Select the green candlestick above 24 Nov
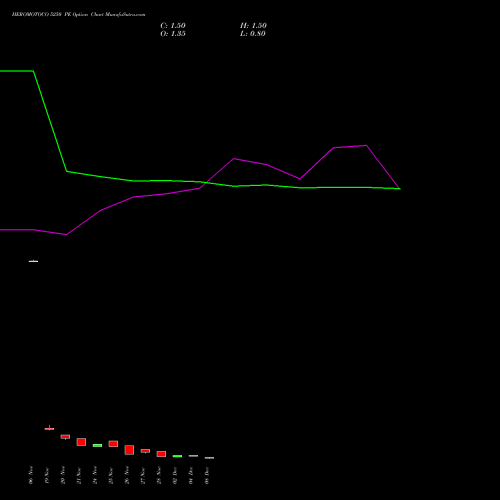The width and height of the screenshot is (500, 500). (x=97, y=445)
